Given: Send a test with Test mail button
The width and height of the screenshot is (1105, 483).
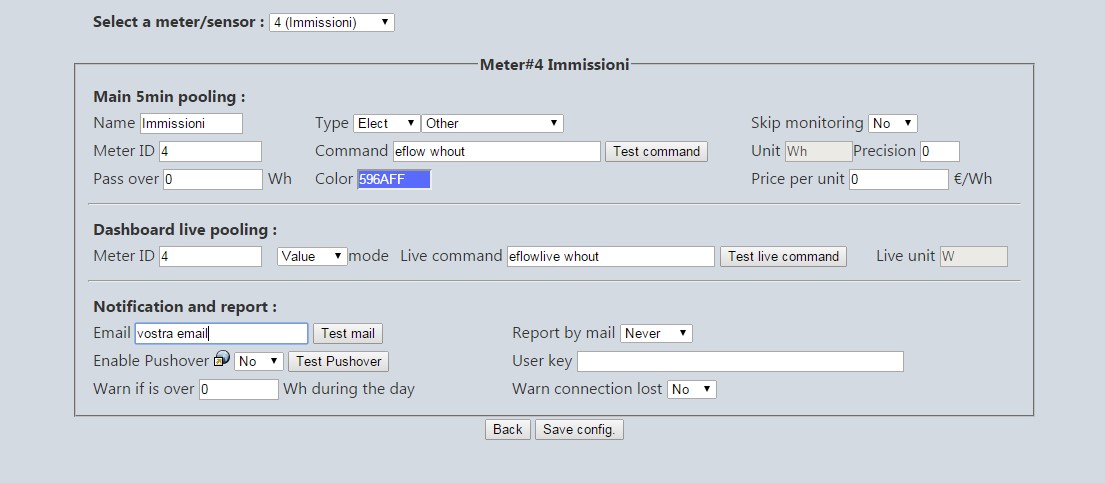Looking at the screenshot, I should pyautogui.click(x=347, y=334).
